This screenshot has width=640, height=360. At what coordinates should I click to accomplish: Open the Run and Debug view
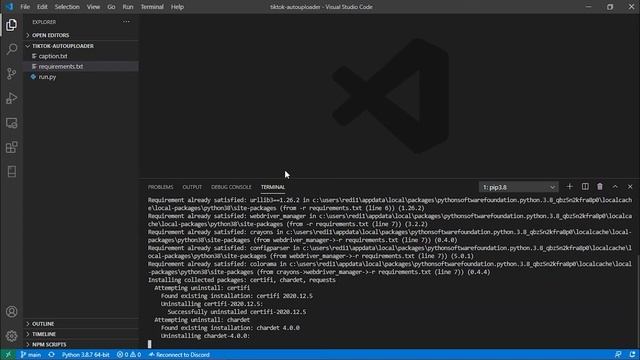click(x=11, y=98)
